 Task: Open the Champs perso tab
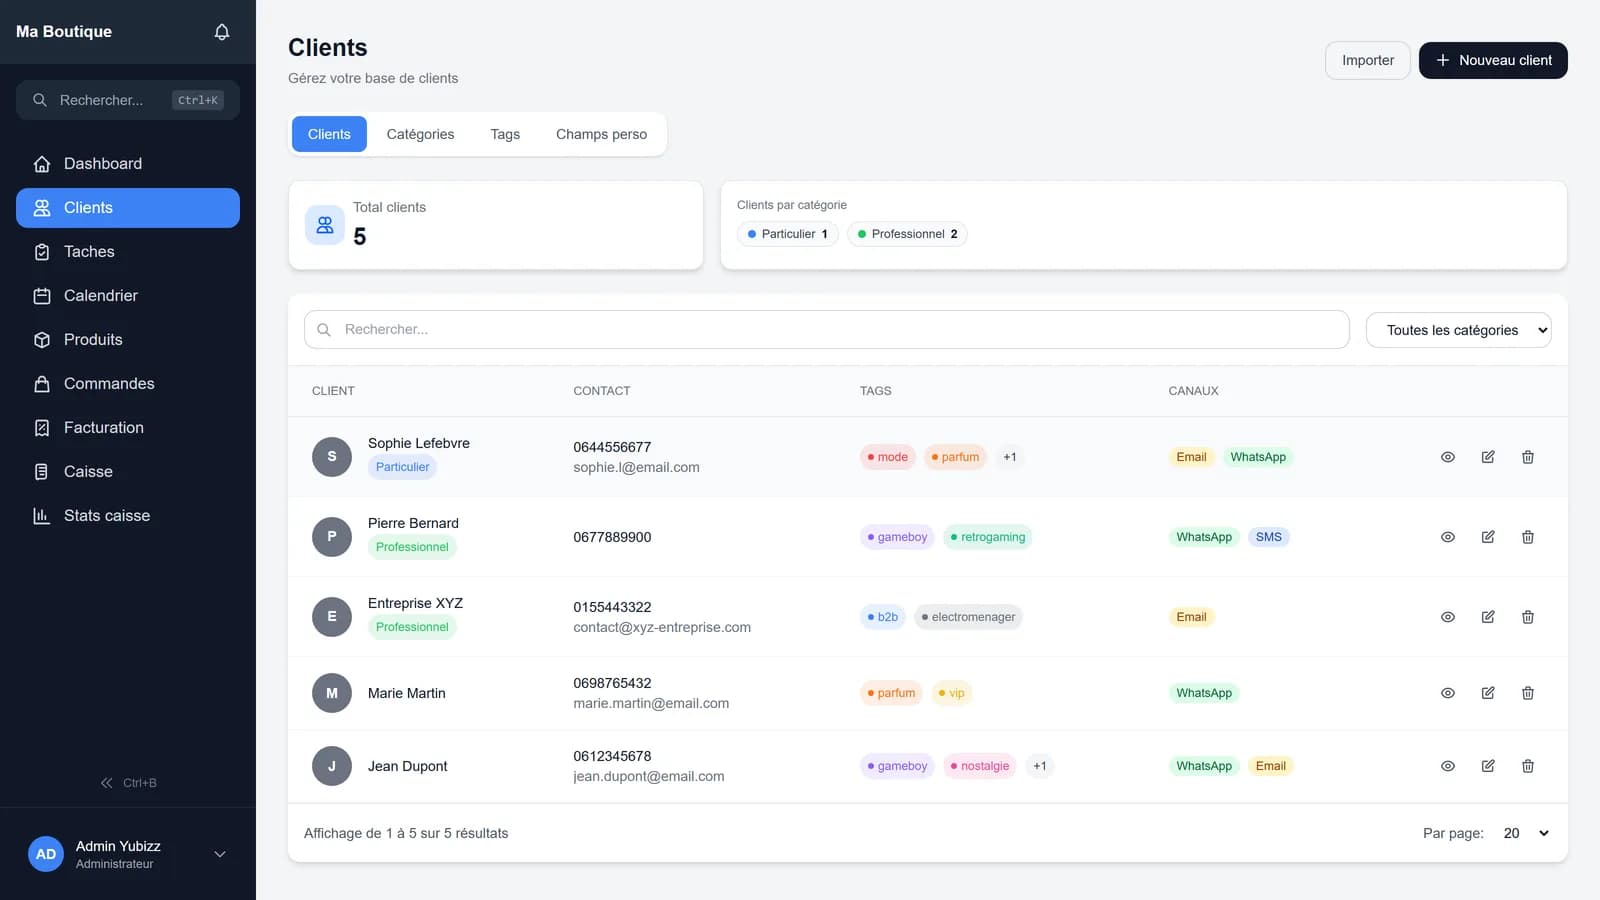coord(601,134)
